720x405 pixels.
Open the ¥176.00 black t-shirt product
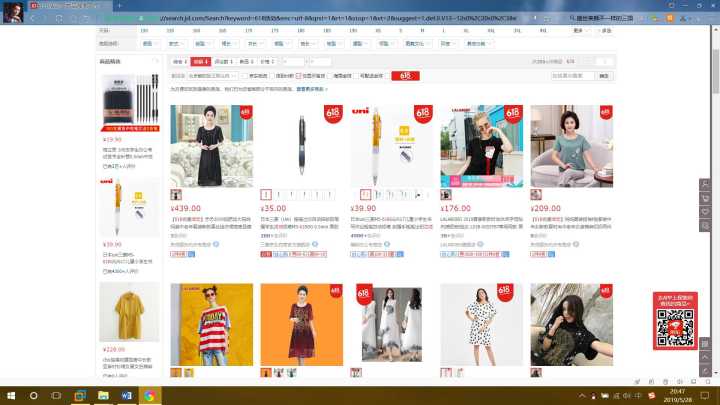click(481, 146)
